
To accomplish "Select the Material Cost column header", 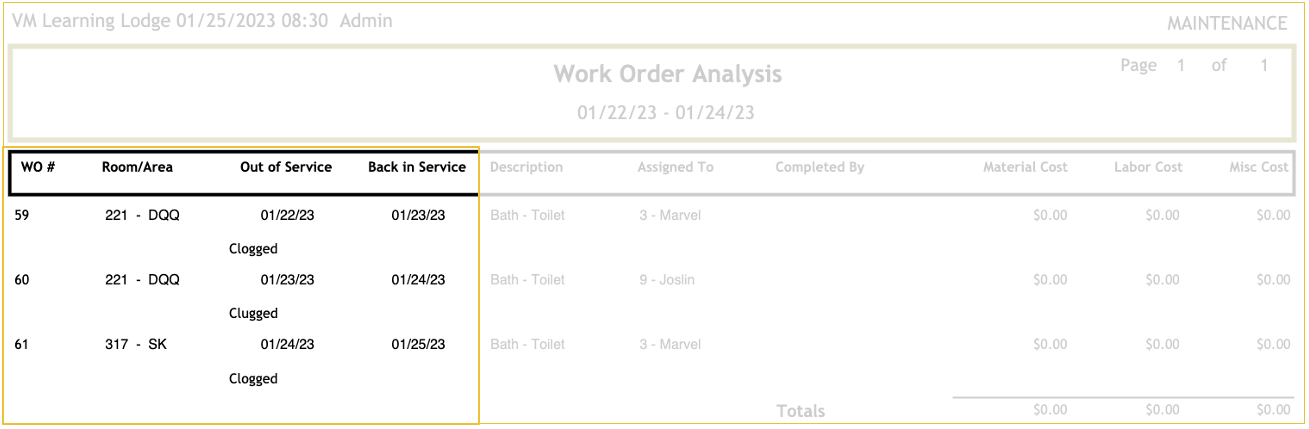I will (x=1025, y=167).
